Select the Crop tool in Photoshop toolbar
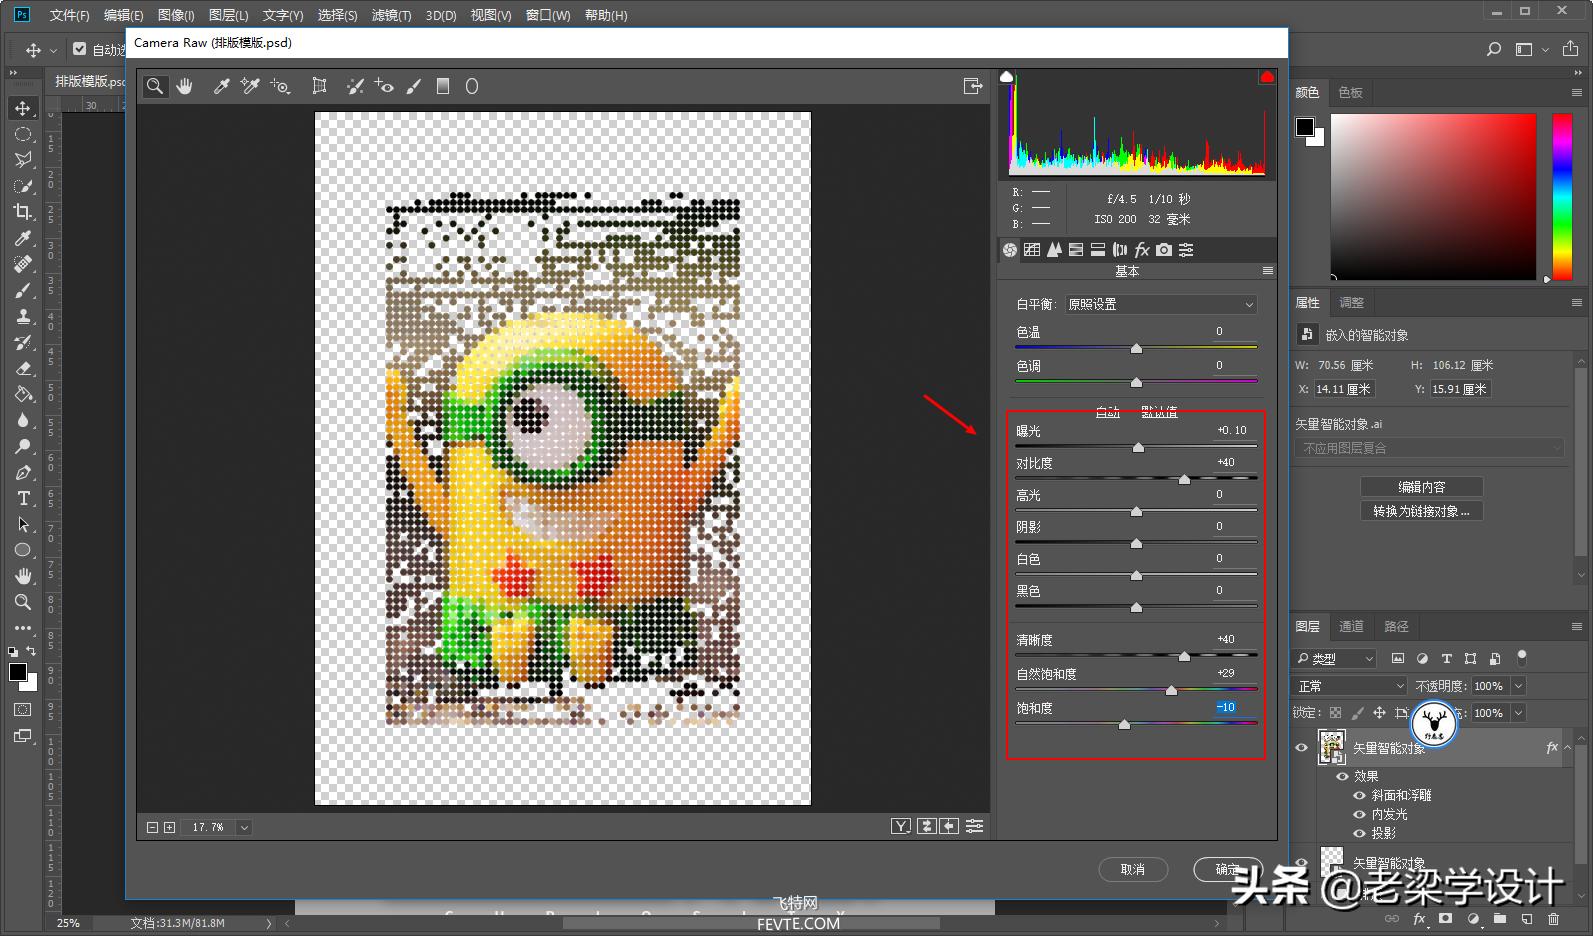 click(23, 212)
